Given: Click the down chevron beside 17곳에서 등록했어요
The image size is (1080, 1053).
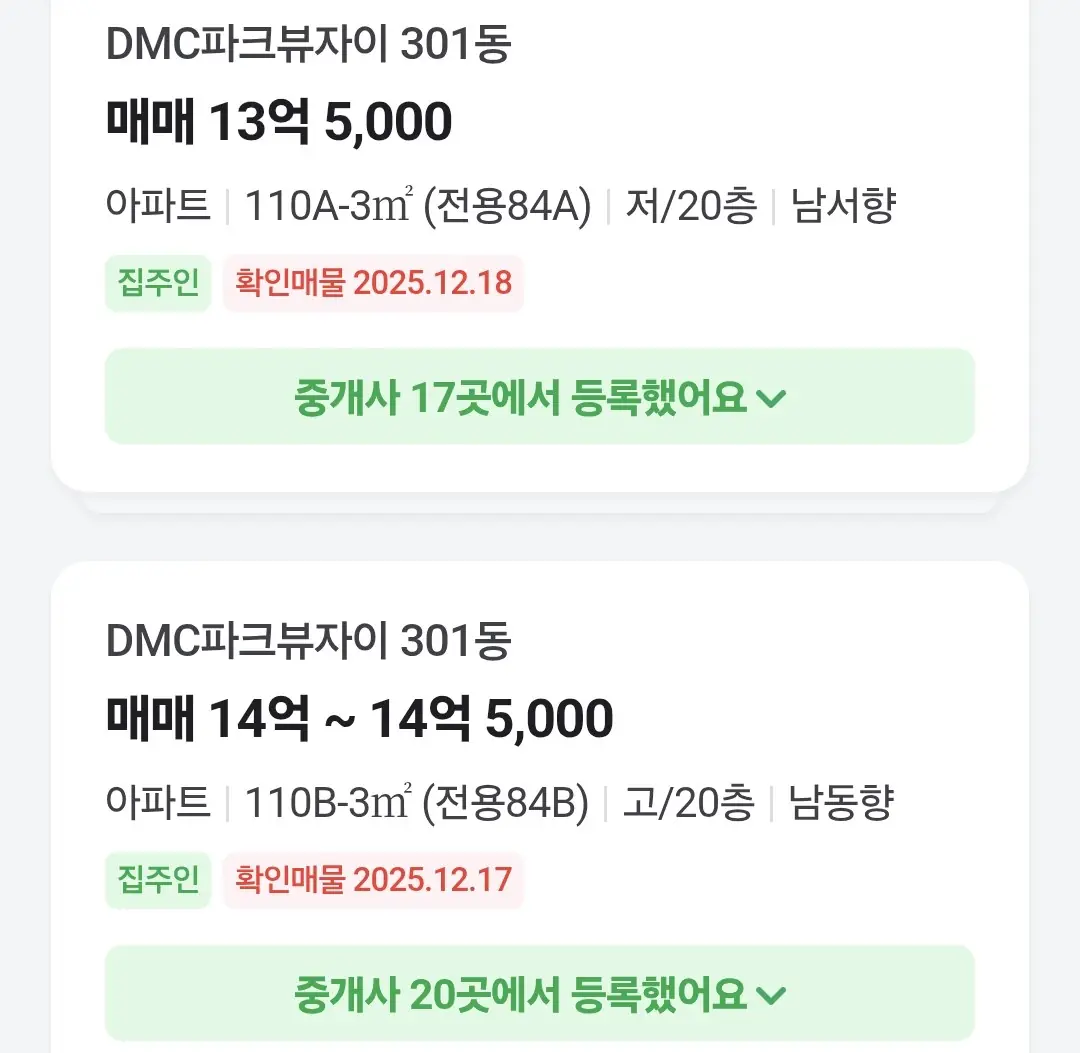Looking at the screenshot, I should (772, 399).
